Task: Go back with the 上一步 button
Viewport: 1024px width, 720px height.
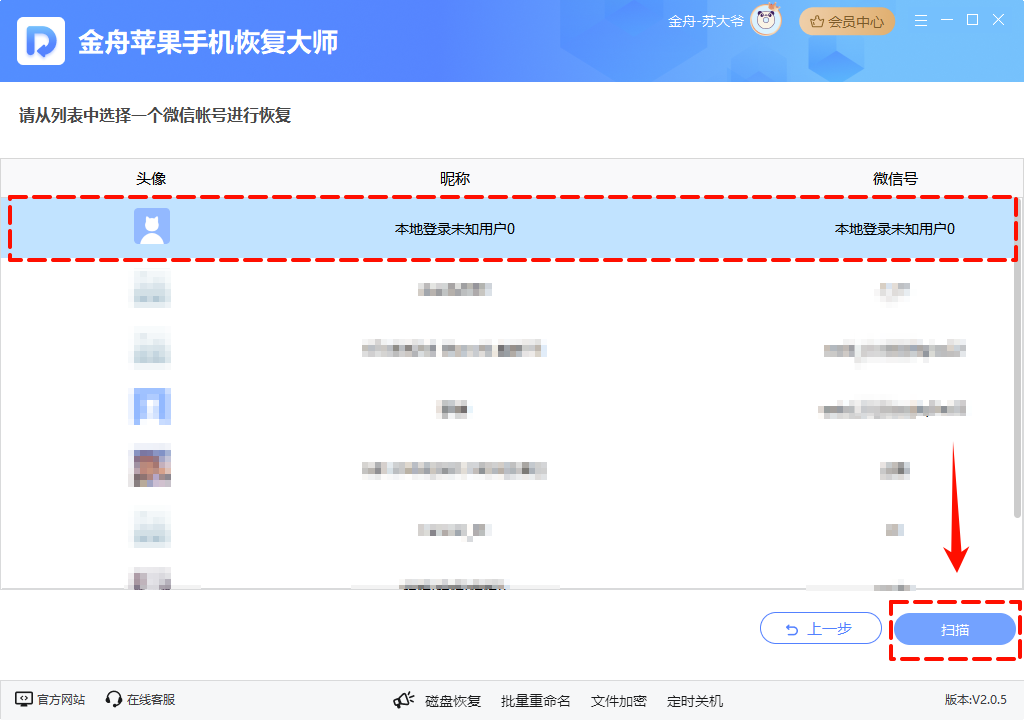Action: [820, 628]
